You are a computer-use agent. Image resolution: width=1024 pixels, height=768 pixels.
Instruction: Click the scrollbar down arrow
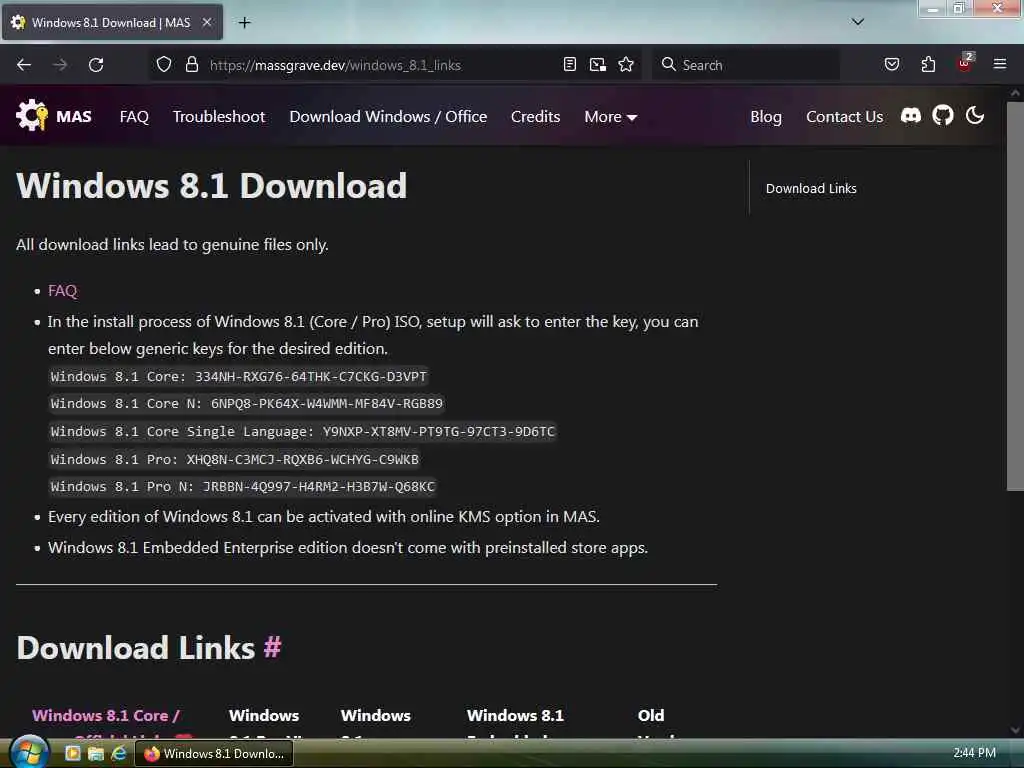1015,730
